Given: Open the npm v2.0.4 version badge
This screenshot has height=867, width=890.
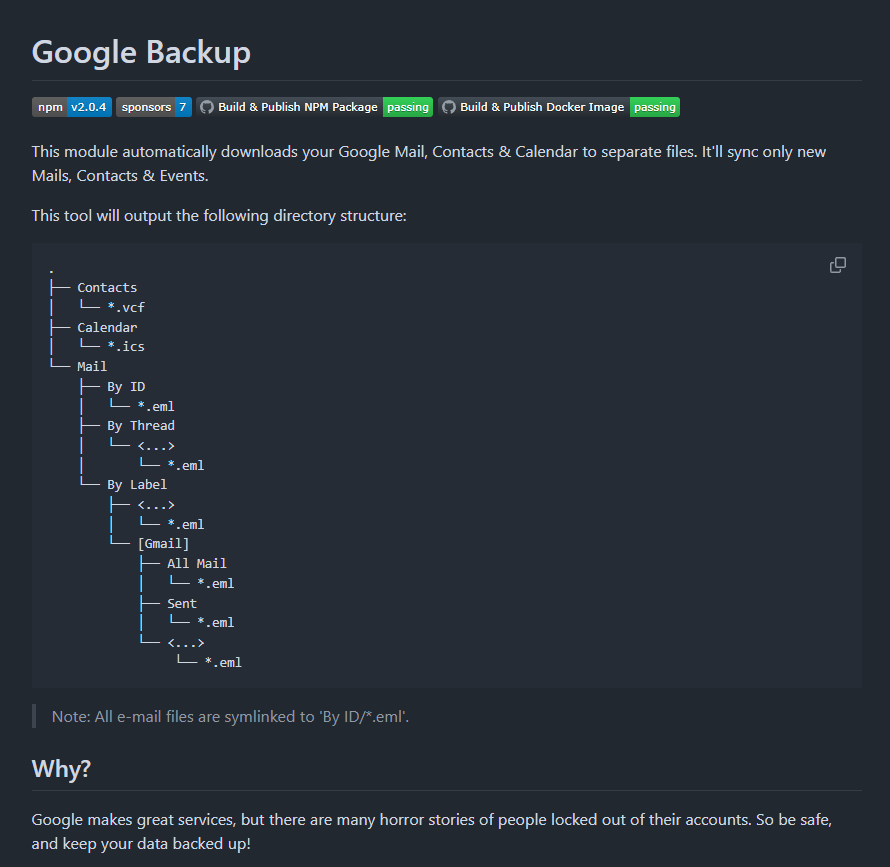Looking at the screenshot, I should pos(72,107).
